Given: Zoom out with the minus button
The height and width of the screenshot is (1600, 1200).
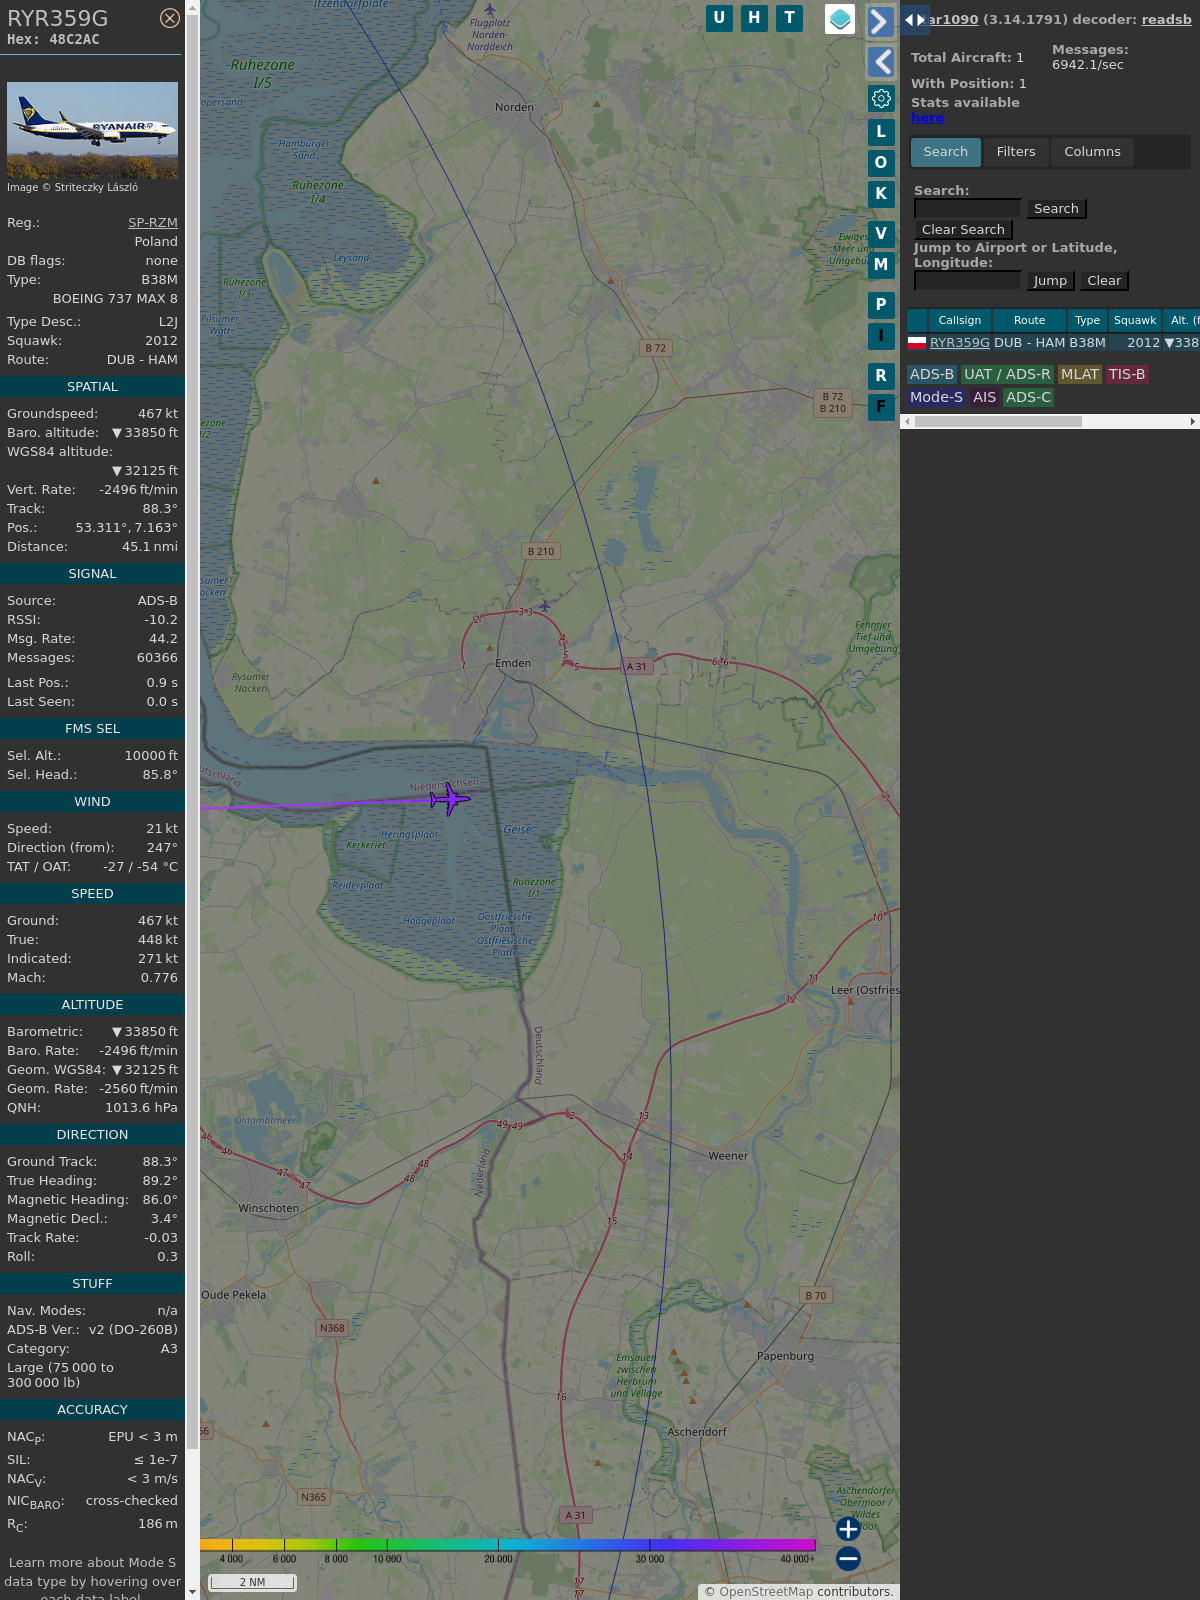Looking at the screenshot, I should pyautogui.click(x=848, y=1558).
